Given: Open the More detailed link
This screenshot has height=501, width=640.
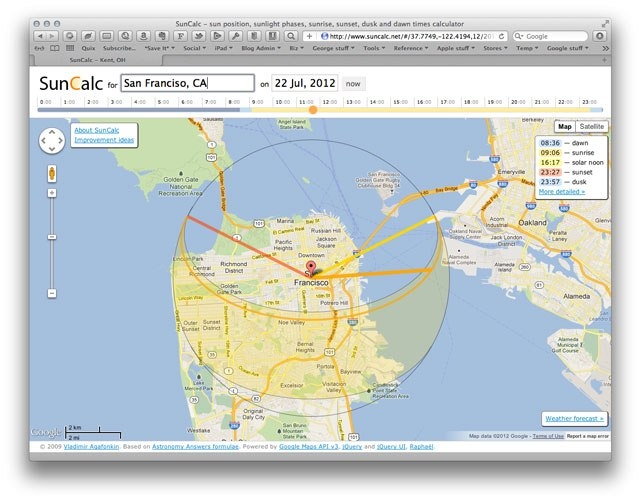Looking at the screenshot, I should pyautogui.click(x=561, y=191).
